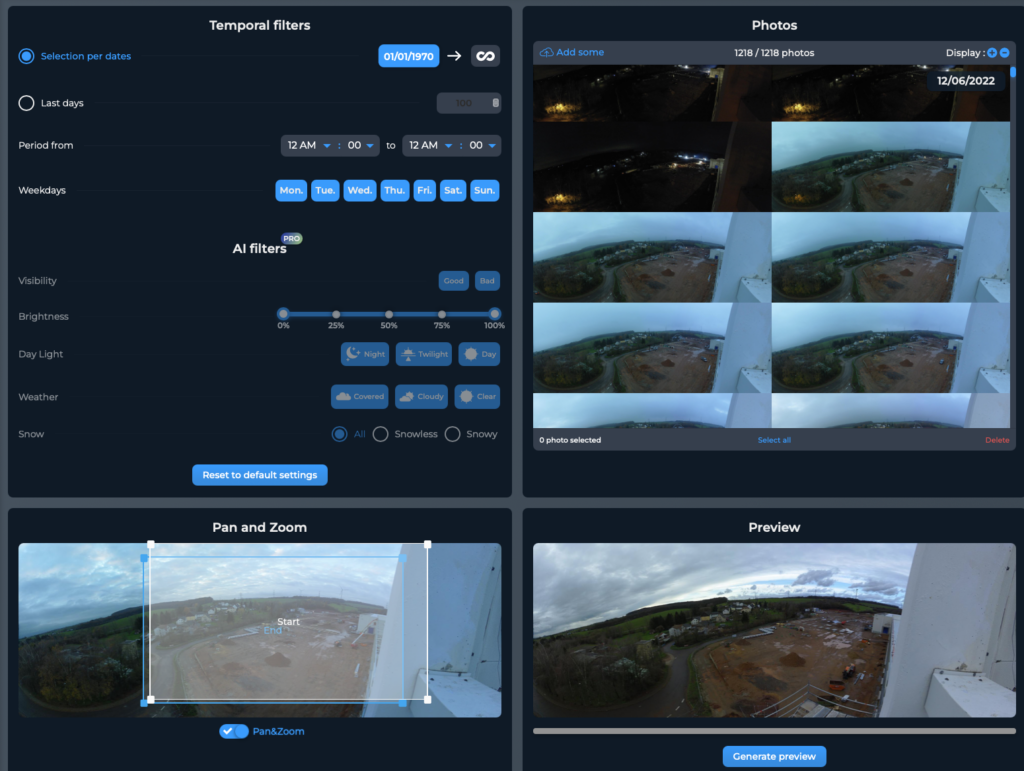The height and width of the screenshot is (771, 1024).
Task: Toggle the Sat. weekday filter
Action: click(x=453, y=190)
